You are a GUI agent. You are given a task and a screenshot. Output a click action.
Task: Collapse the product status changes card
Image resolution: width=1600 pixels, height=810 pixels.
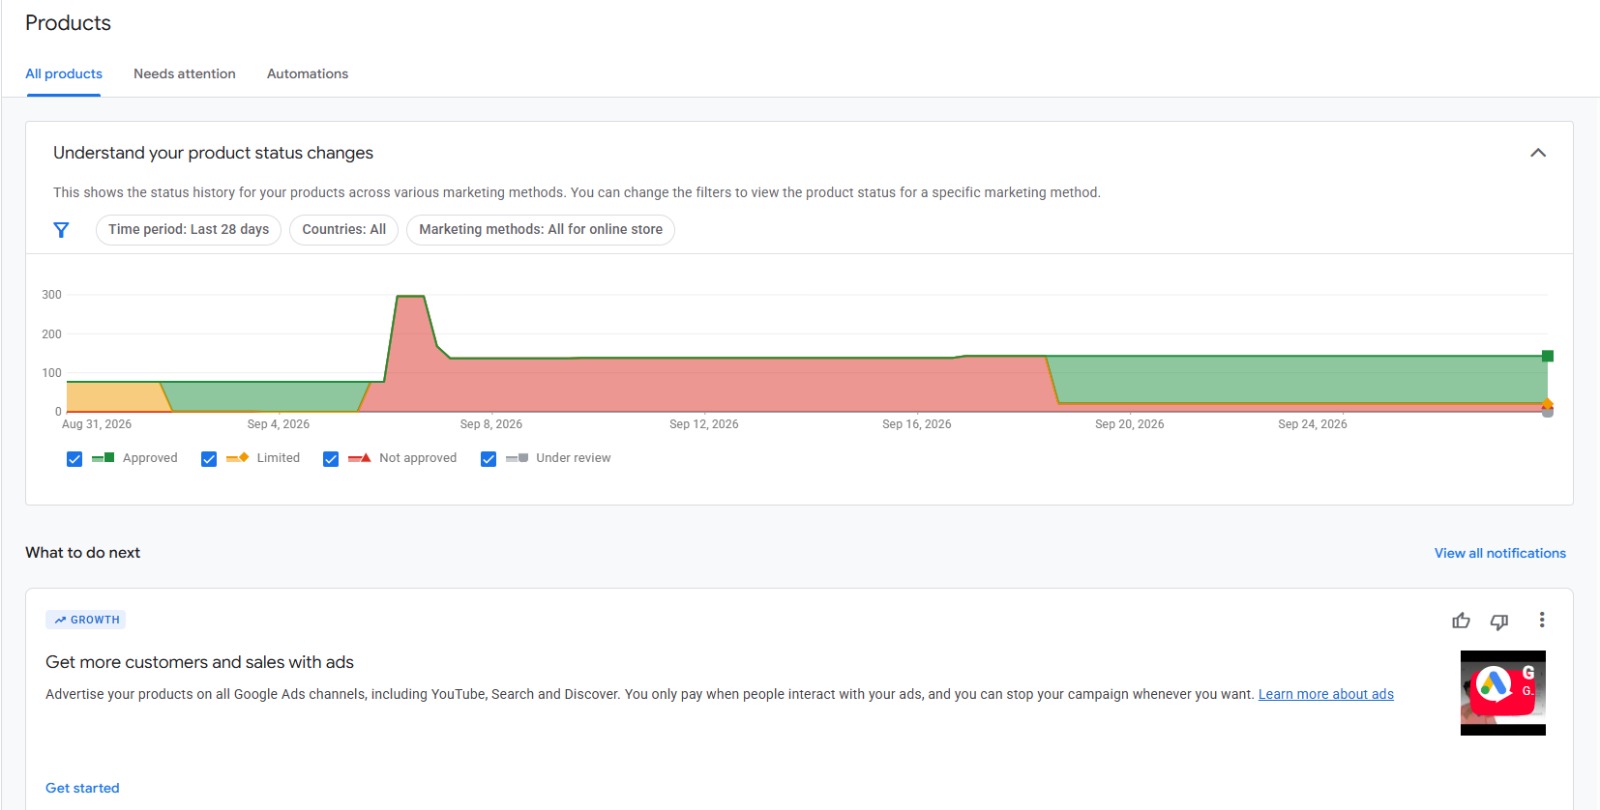(1538, 153)
